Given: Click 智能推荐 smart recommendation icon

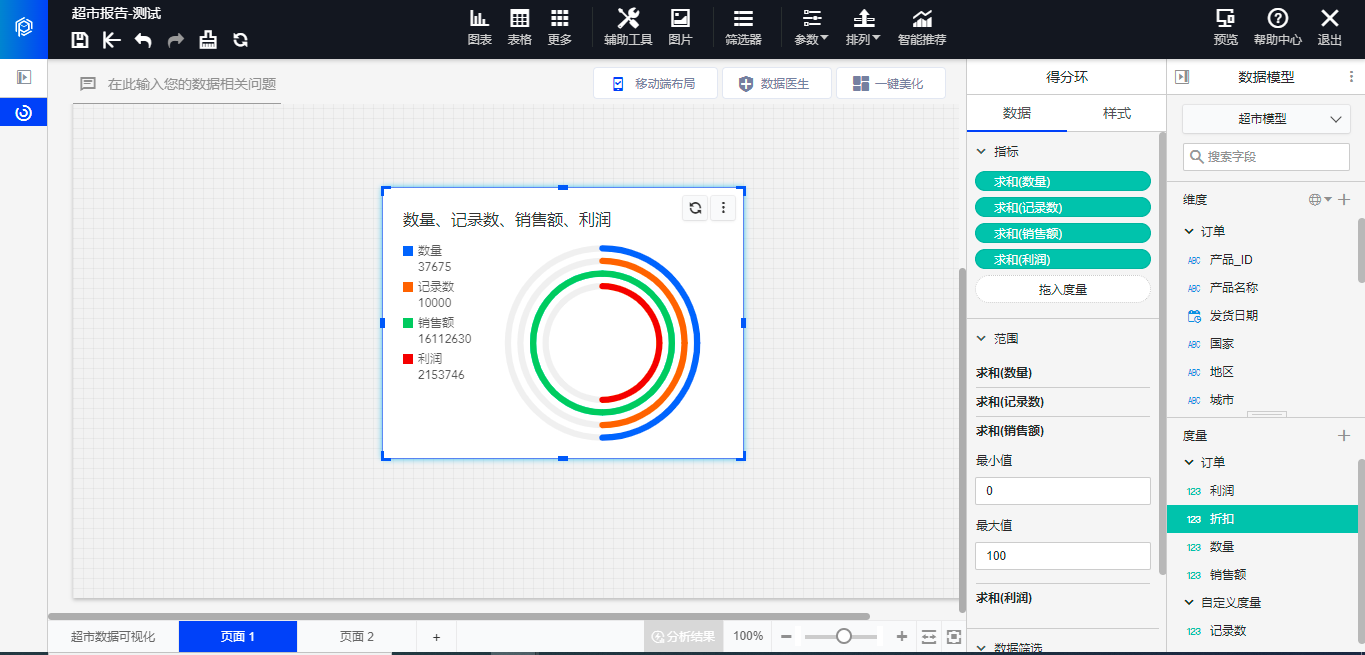Looking at the screenshot, I should click(921, 27).
